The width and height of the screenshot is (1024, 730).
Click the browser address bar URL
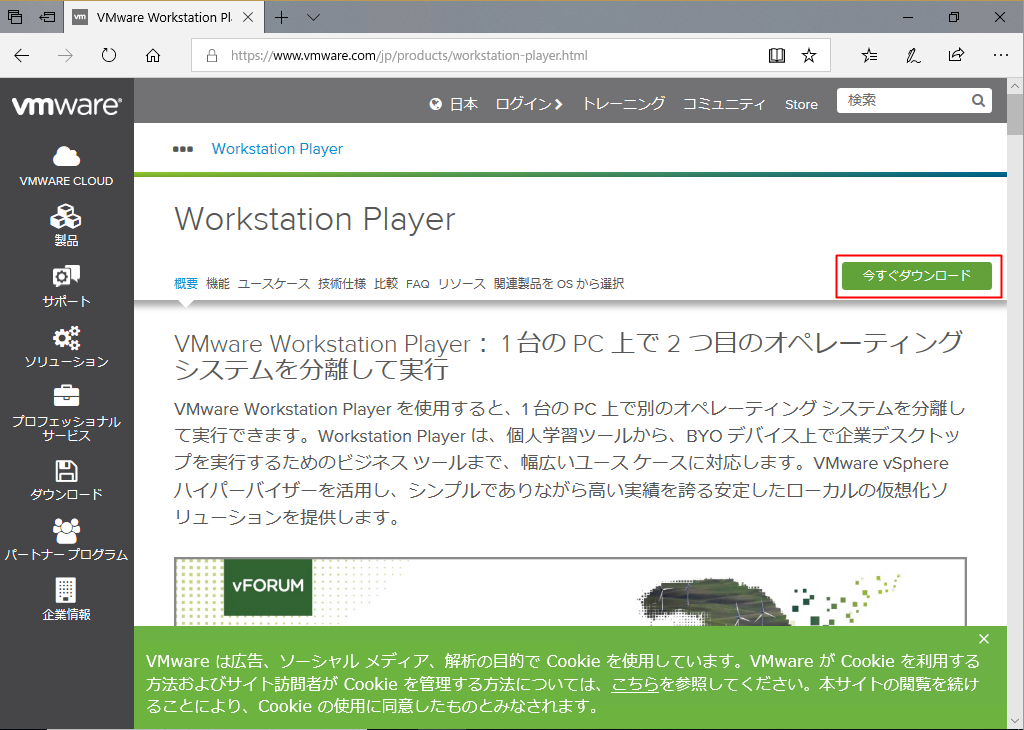point(409,56)
